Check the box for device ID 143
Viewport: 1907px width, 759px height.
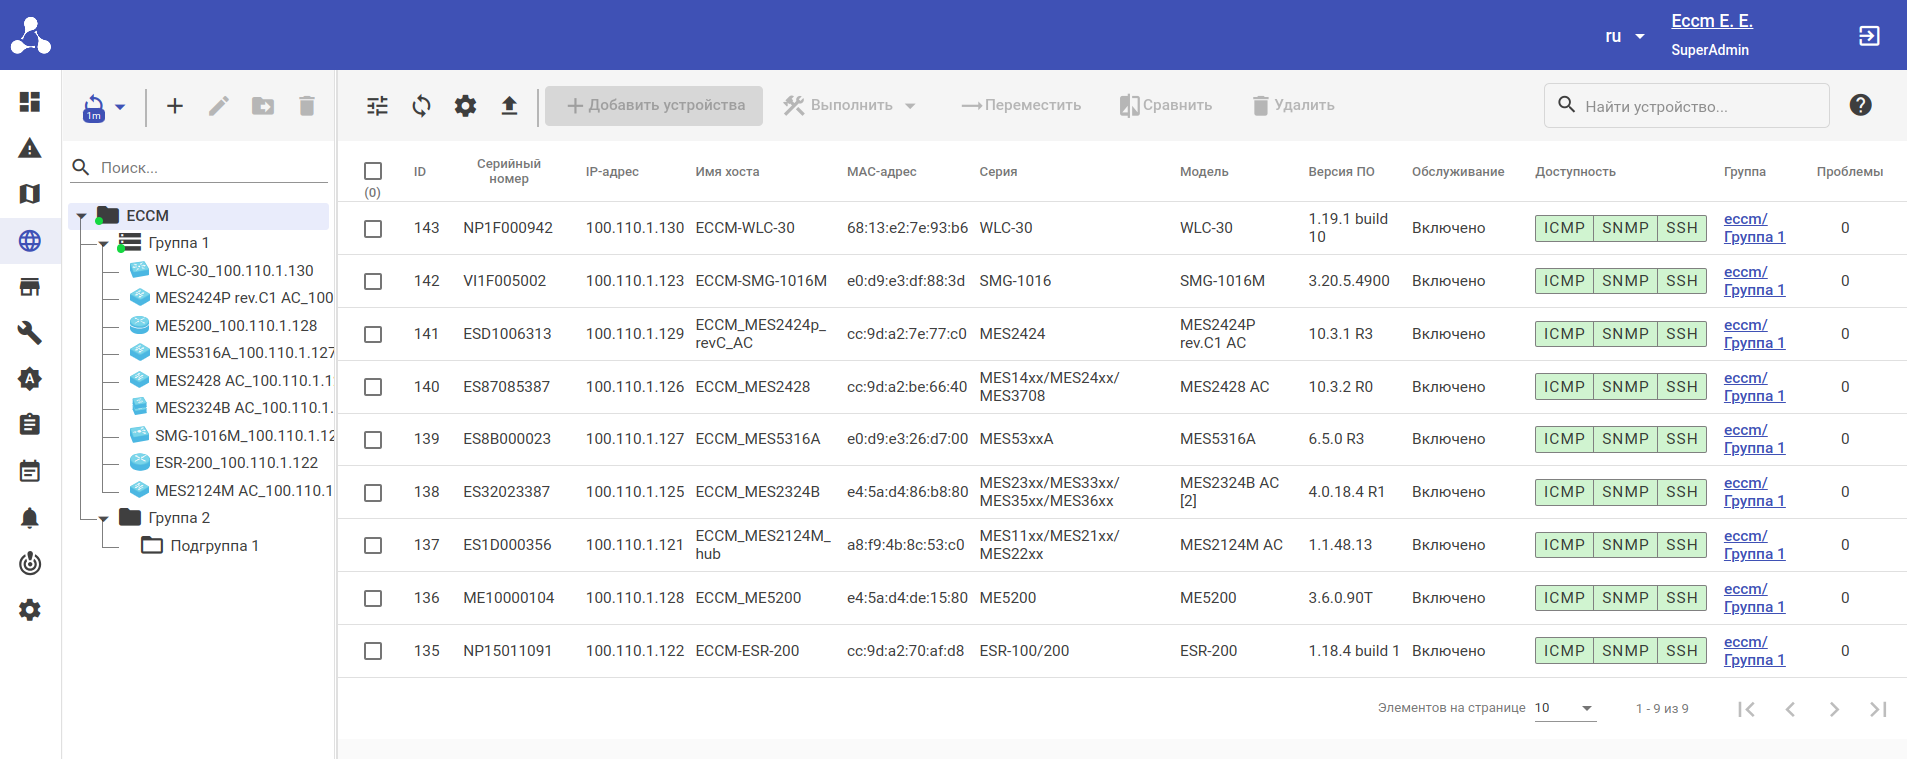(373, 229)
